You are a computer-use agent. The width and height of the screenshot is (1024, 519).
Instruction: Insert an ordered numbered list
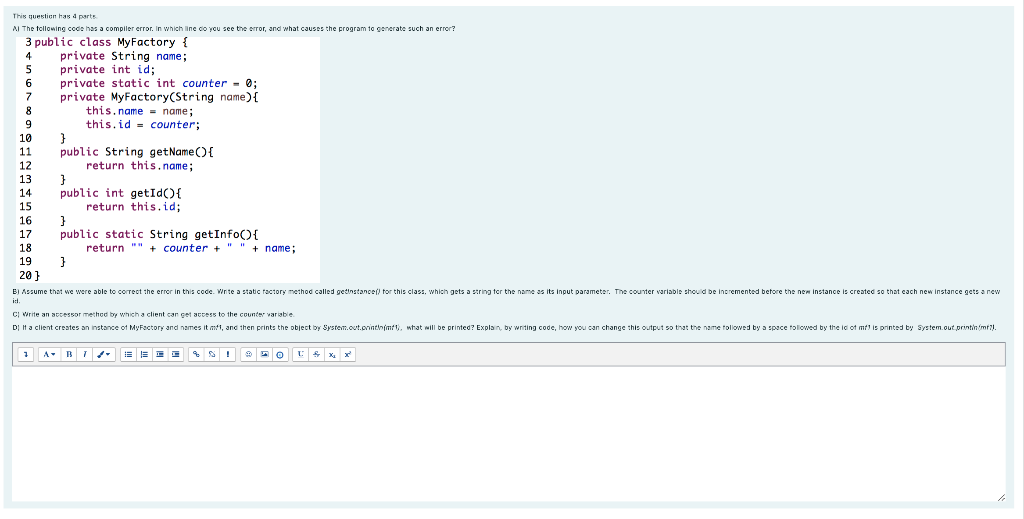tap(144, 354)
